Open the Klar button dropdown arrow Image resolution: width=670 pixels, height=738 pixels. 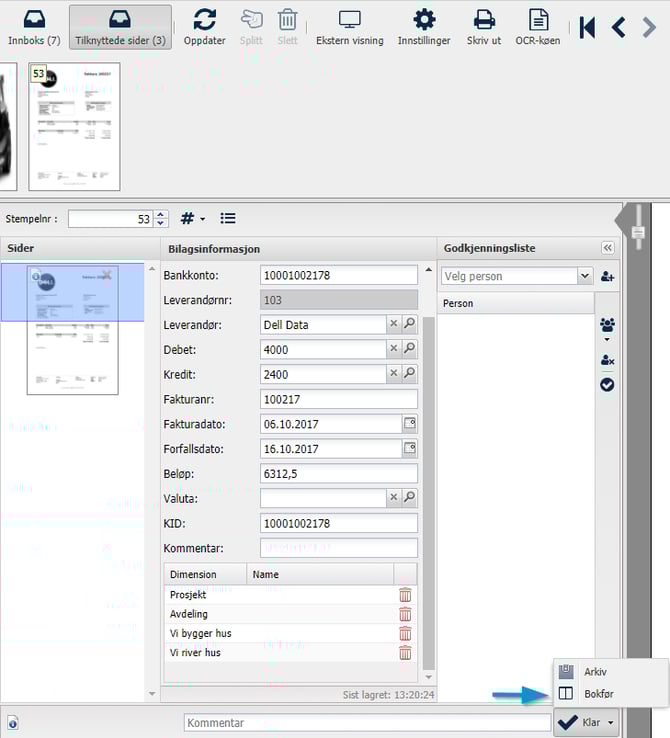610,723
